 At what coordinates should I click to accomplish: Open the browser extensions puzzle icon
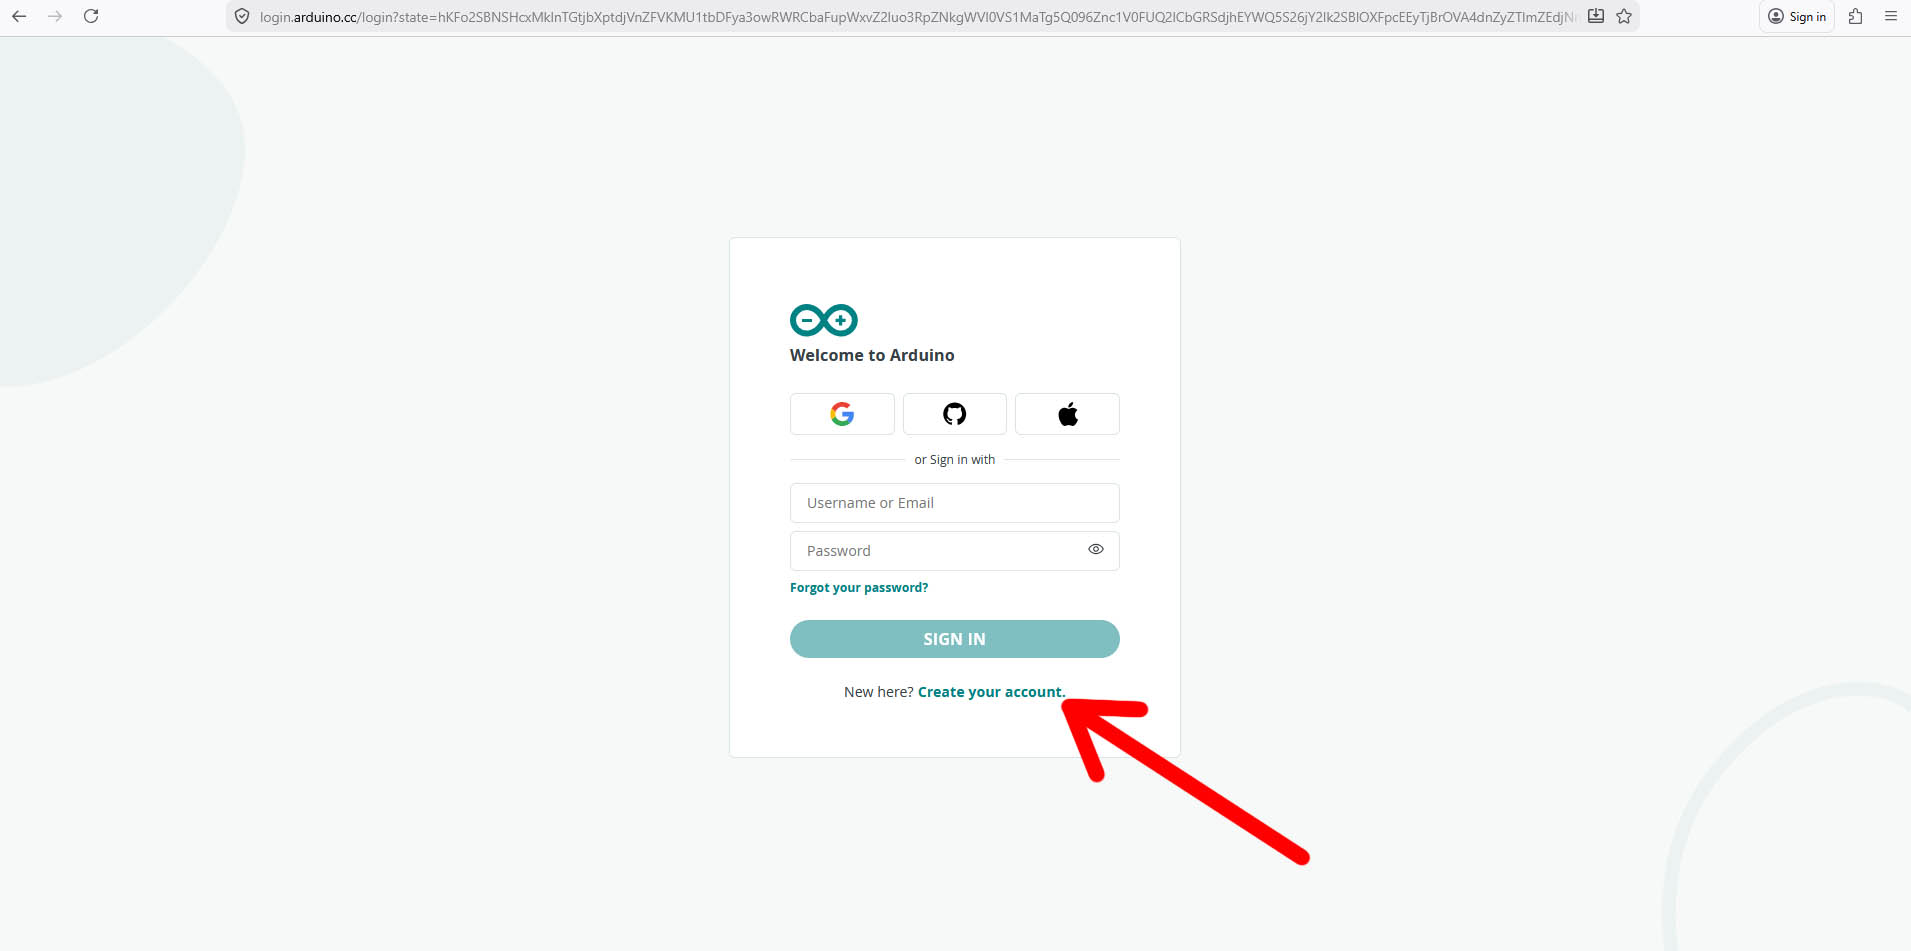click(x=1855, y=17)
